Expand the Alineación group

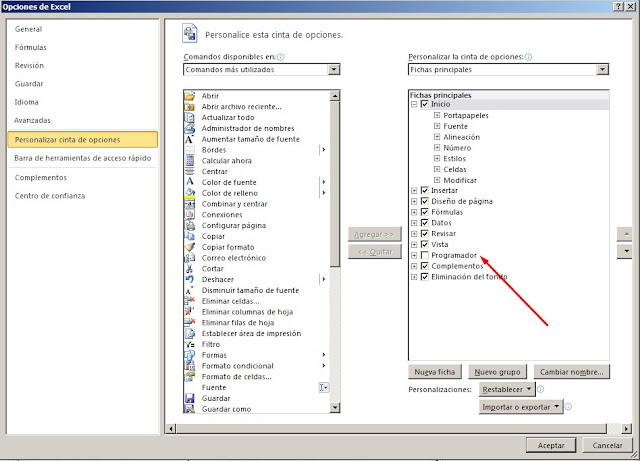[437, 137]
